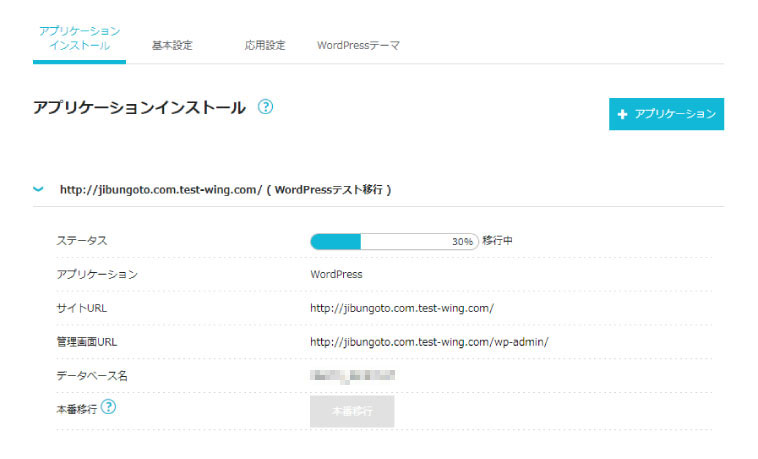Click plus icon on アプリケーション button
758x459 pixels.
622,115
